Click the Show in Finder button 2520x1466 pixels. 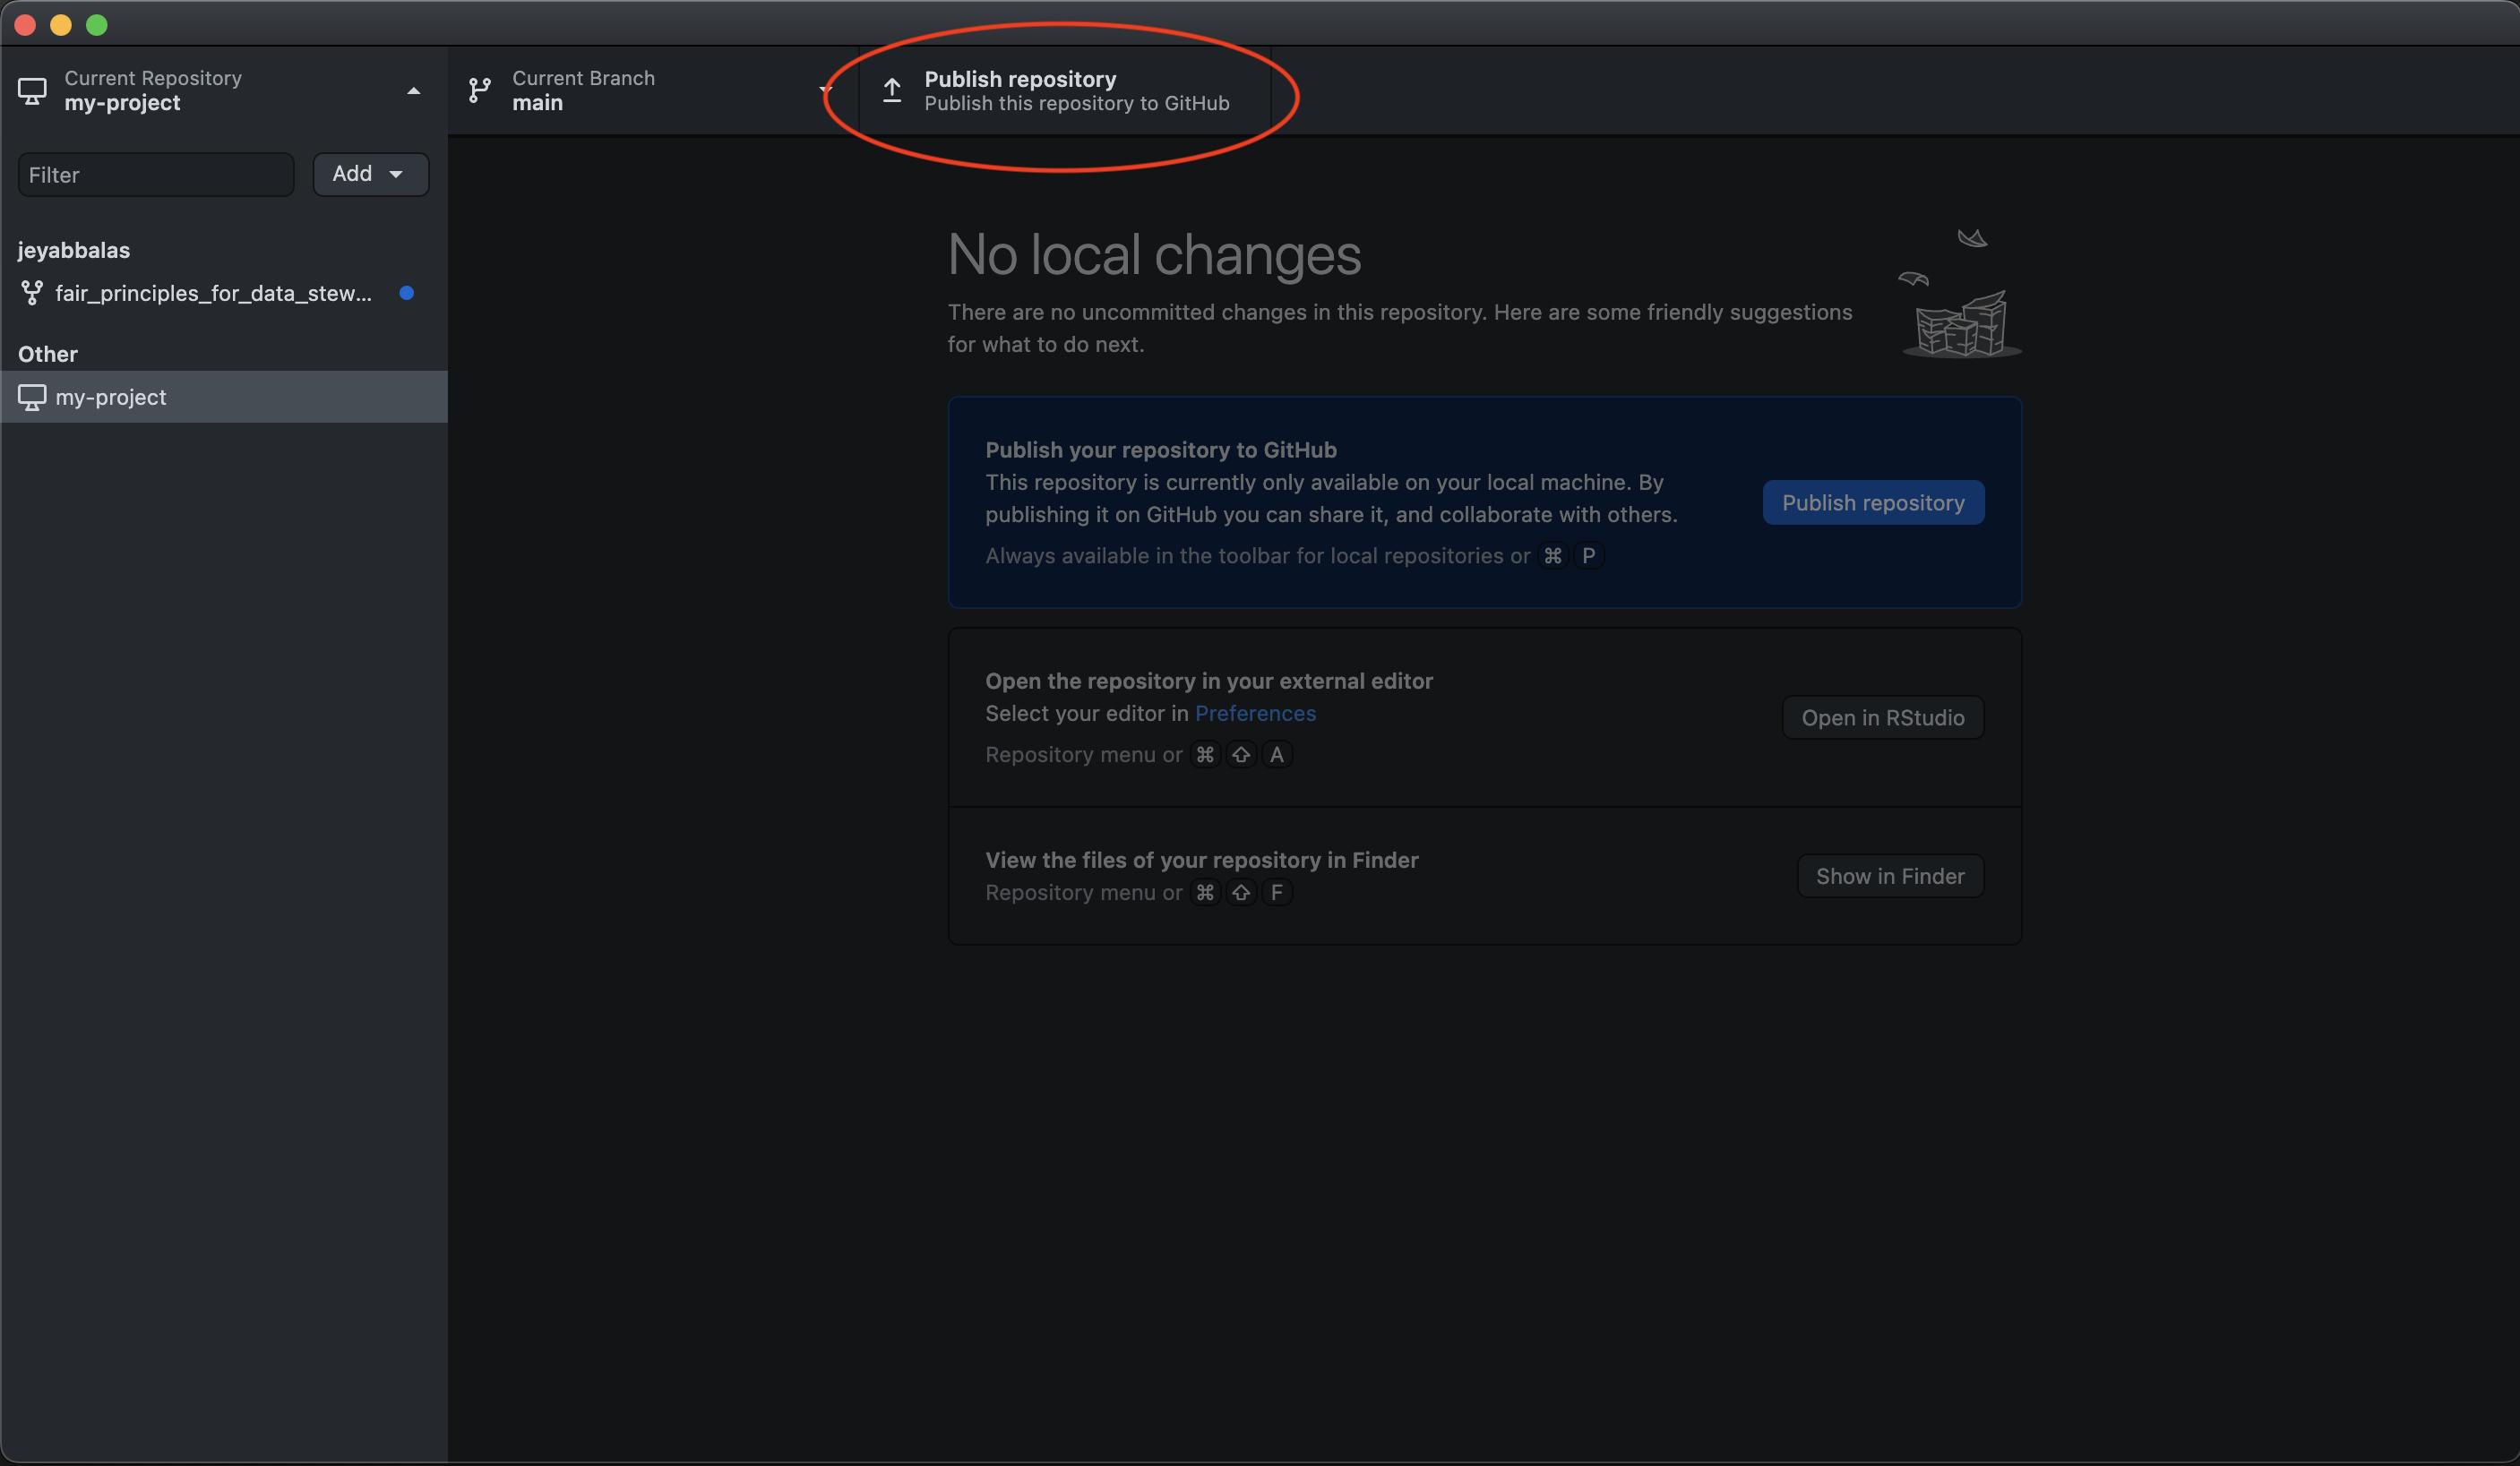(x=1890, y=876)
